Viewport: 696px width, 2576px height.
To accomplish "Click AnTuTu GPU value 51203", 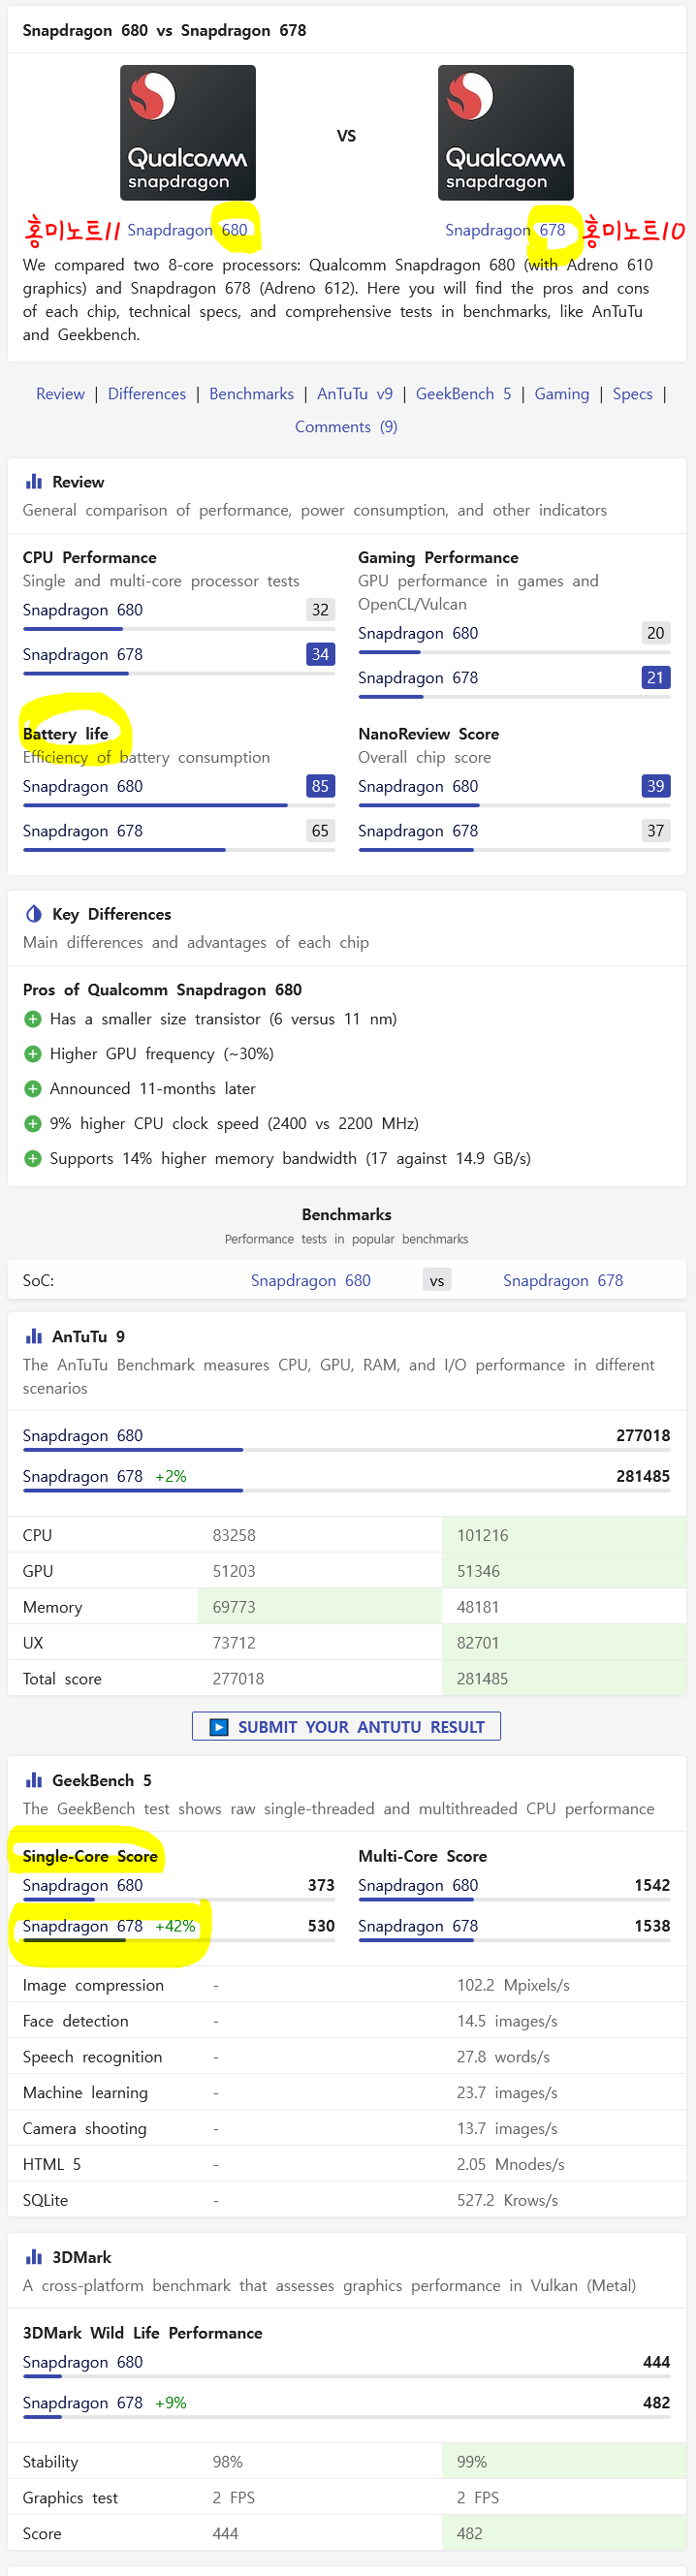I will (x=234, y=1572).
